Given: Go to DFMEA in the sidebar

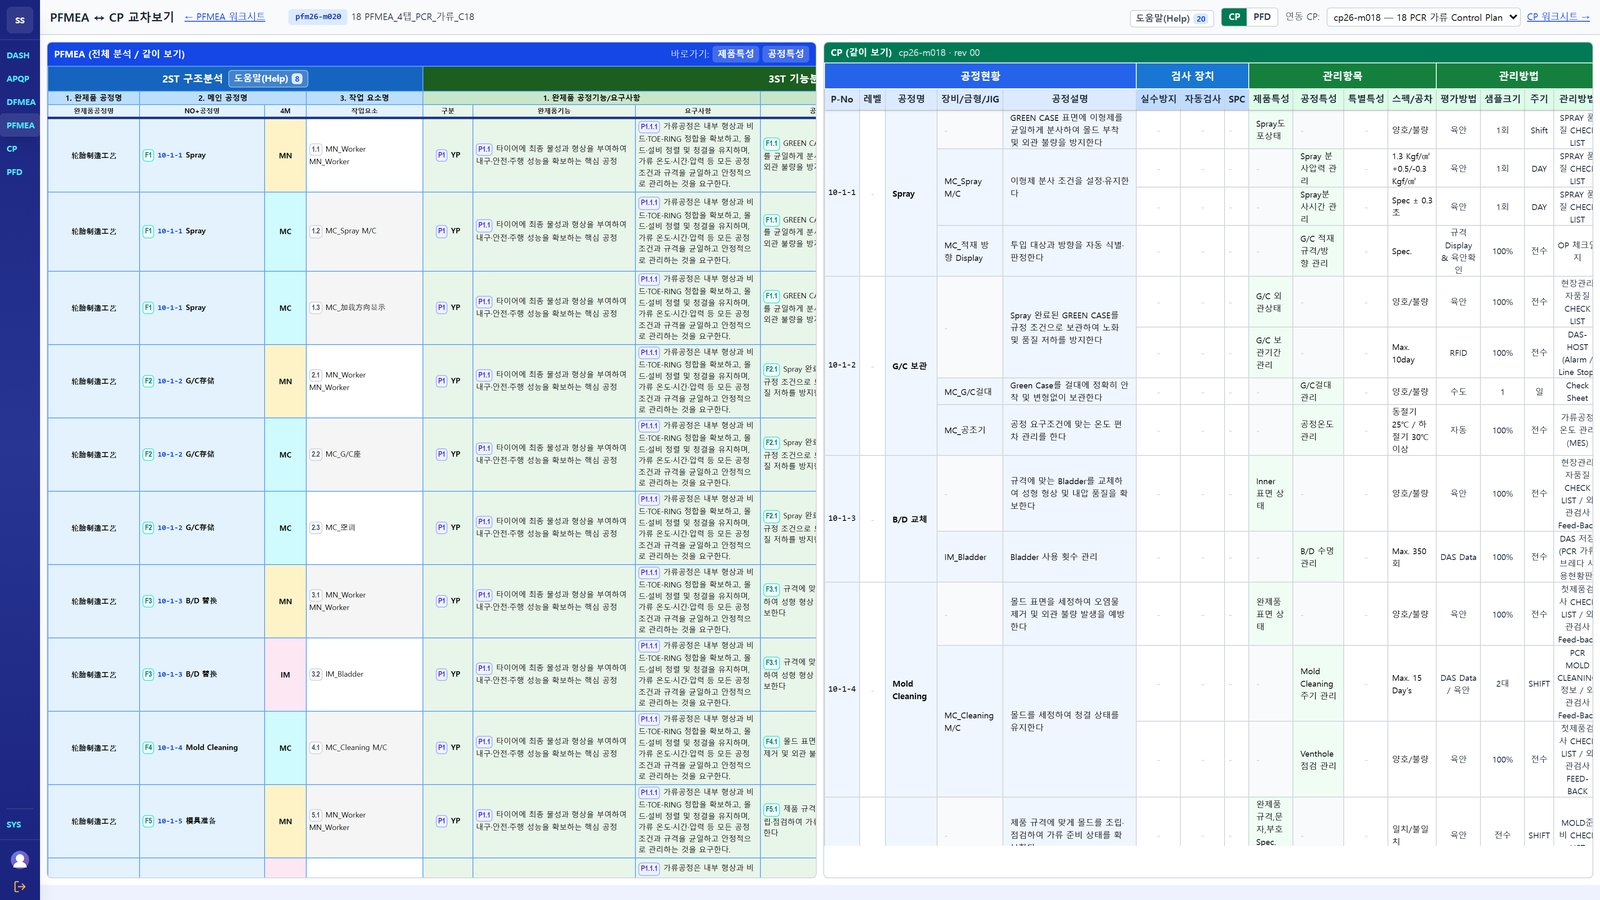Looking at the screenshot, I should tap(20, 102).
